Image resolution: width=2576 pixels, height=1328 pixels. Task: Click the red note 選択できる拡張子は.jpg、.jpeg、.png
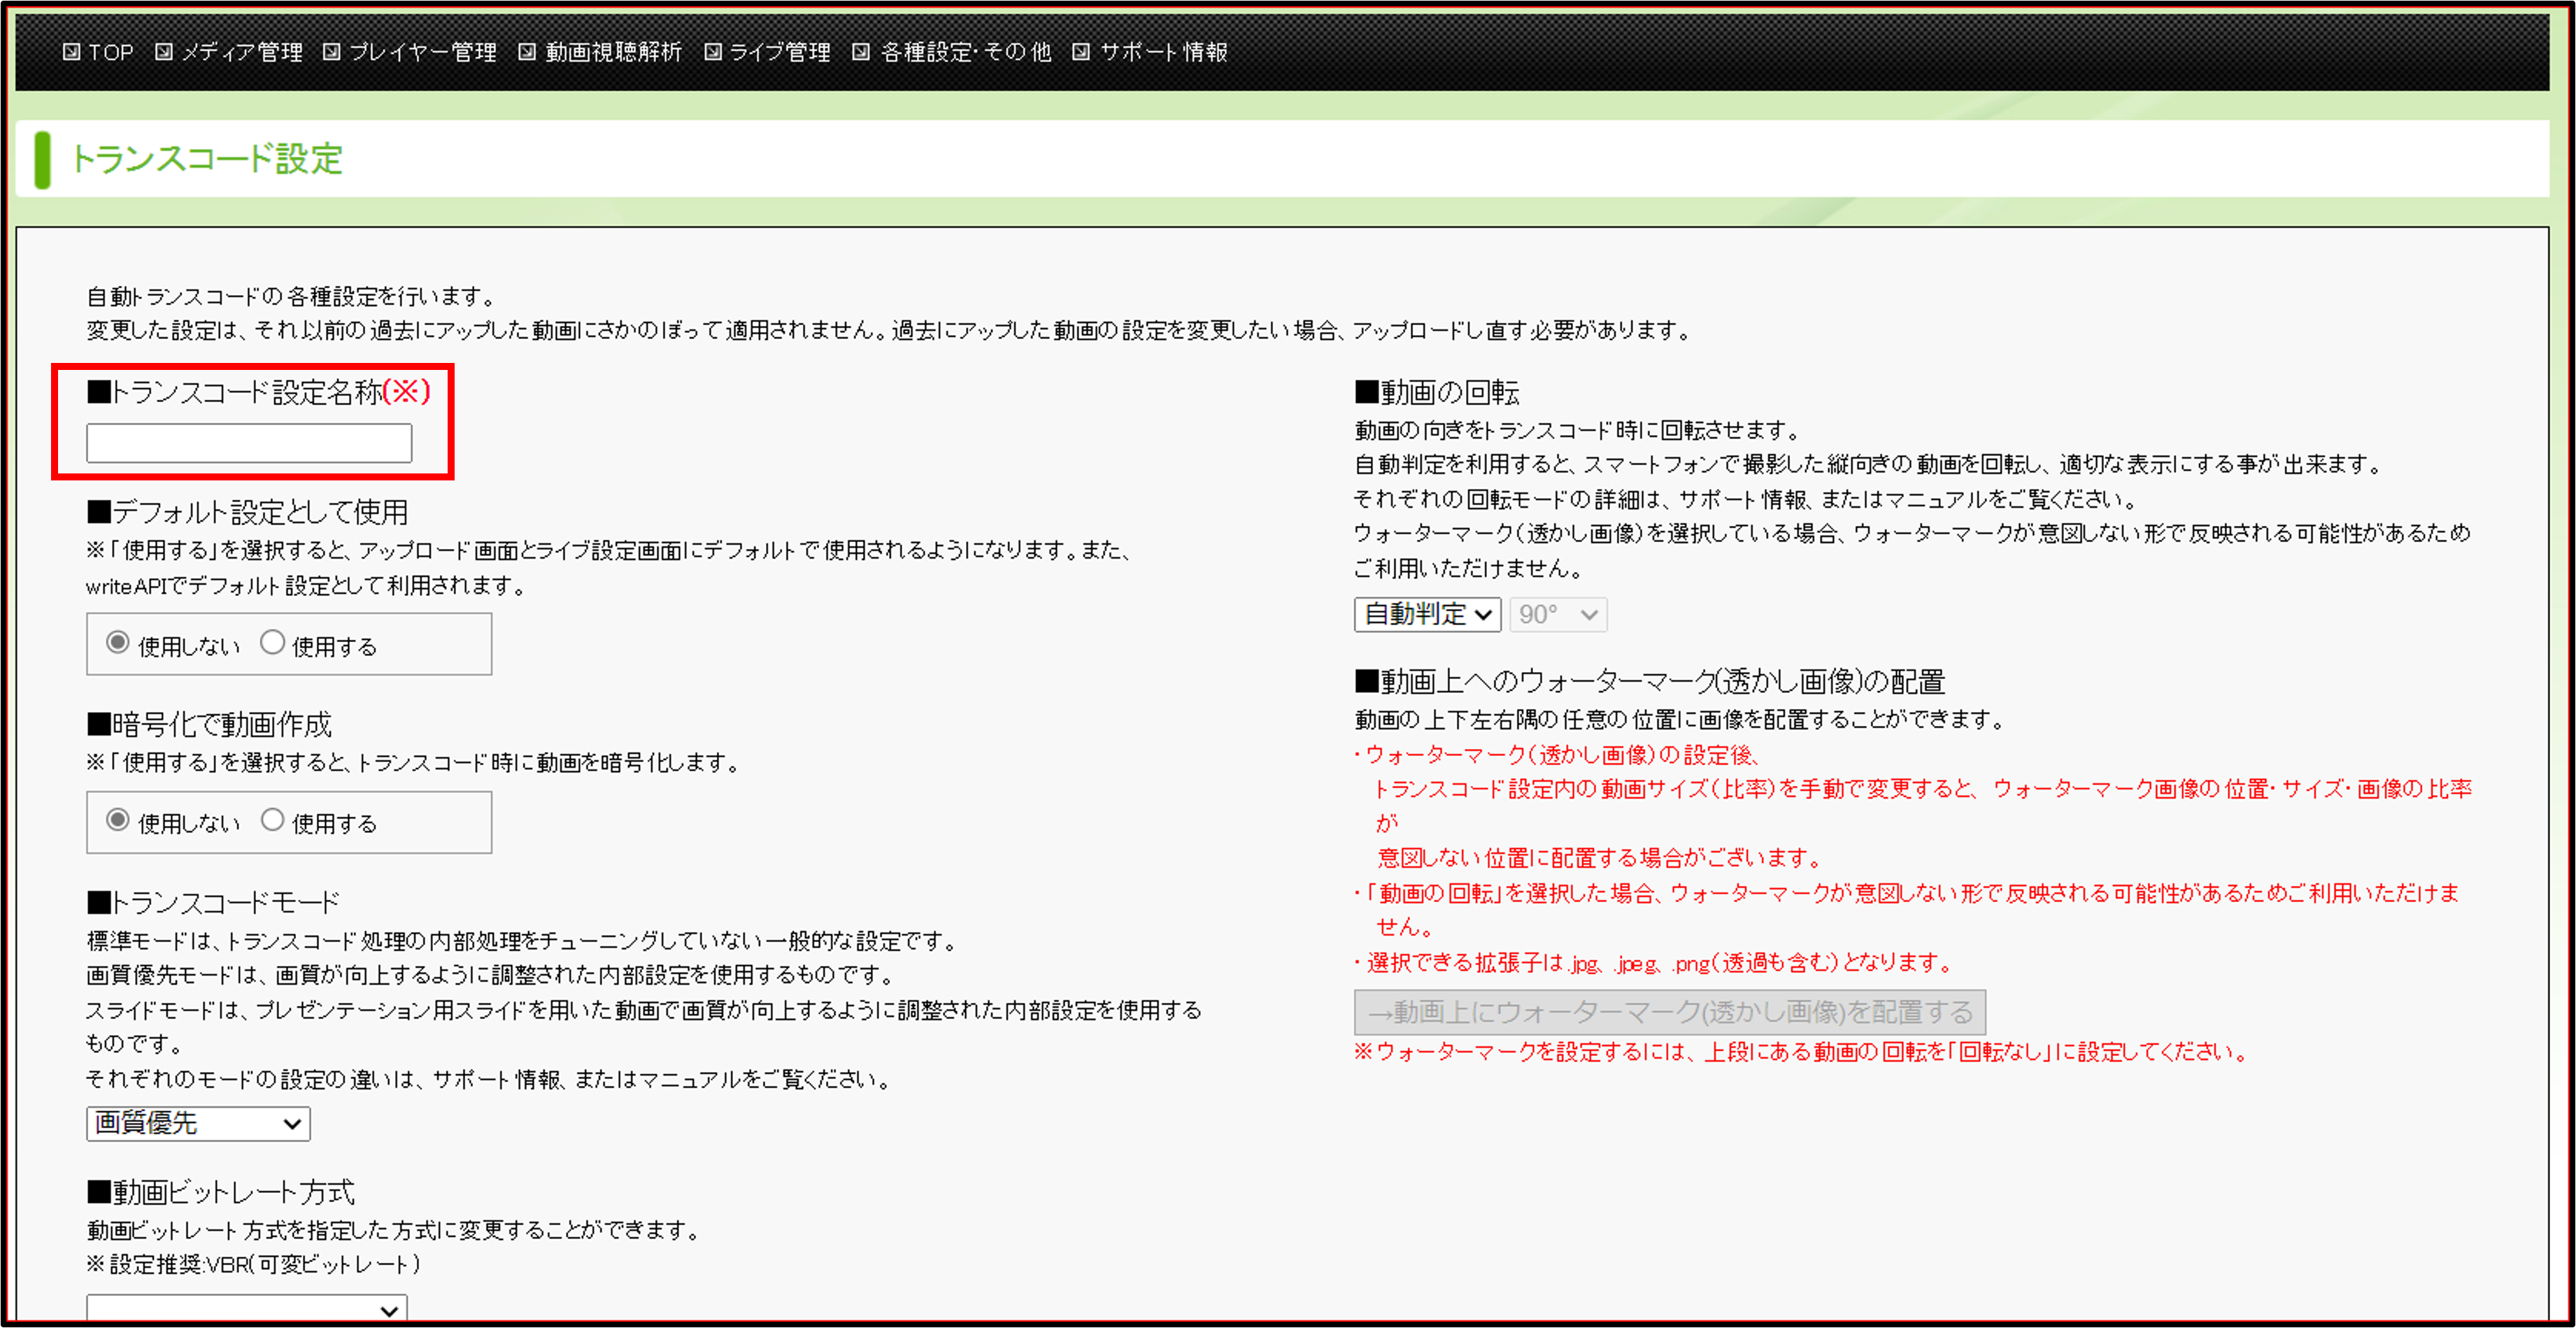click(1654, 962)
